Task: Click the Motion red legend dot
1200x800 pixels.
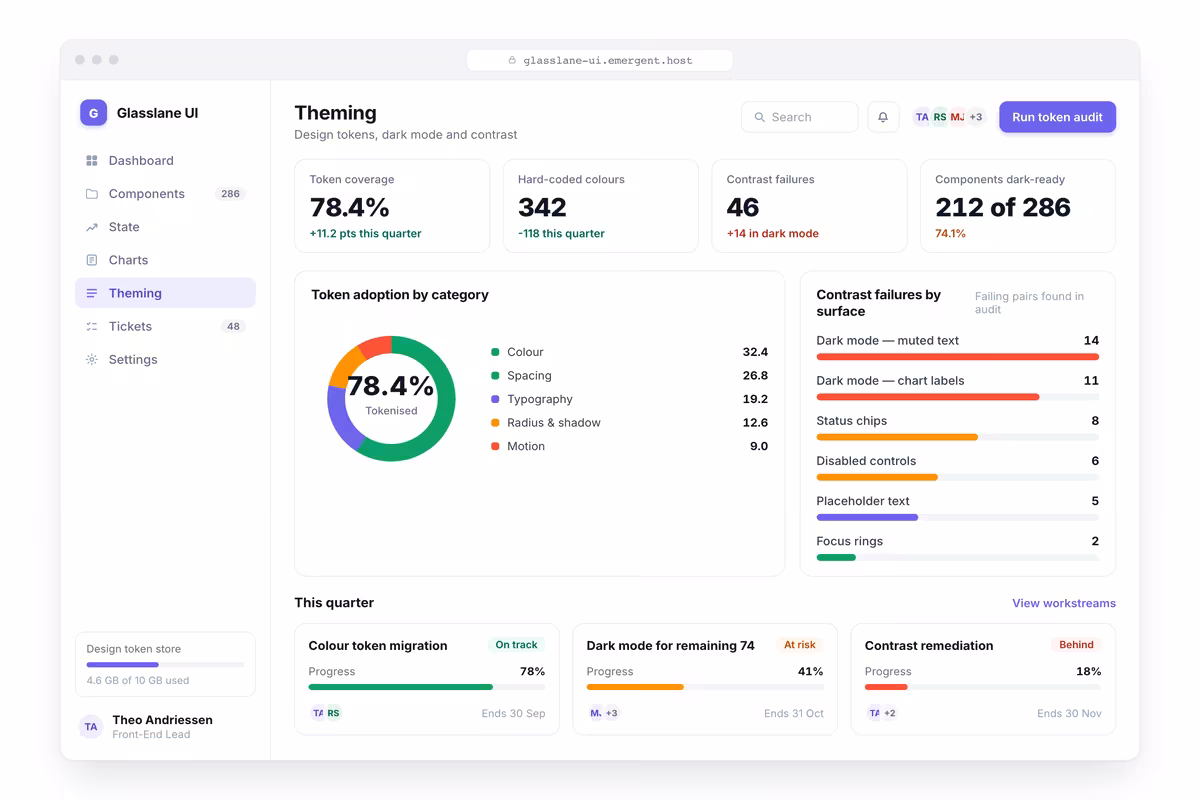Action: click(x=495, y=446)
